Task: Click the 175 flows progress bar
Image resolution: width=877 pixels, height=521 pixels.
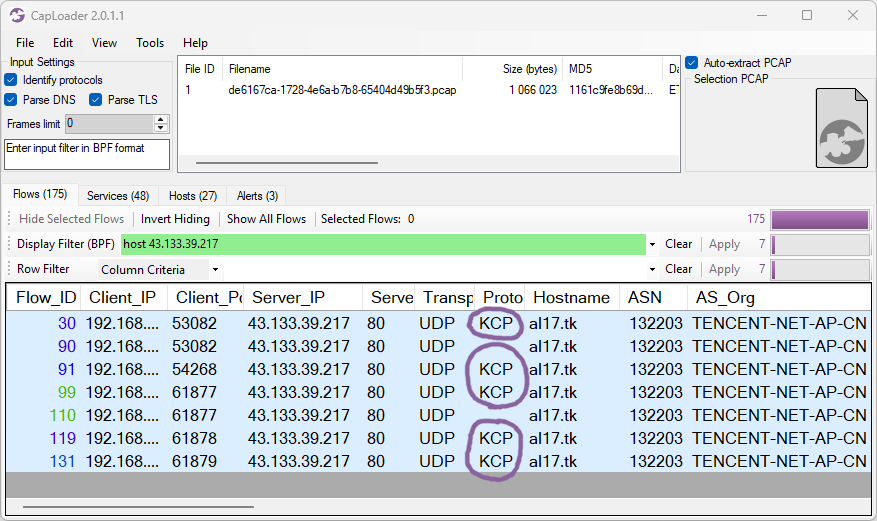Action: 819,220
